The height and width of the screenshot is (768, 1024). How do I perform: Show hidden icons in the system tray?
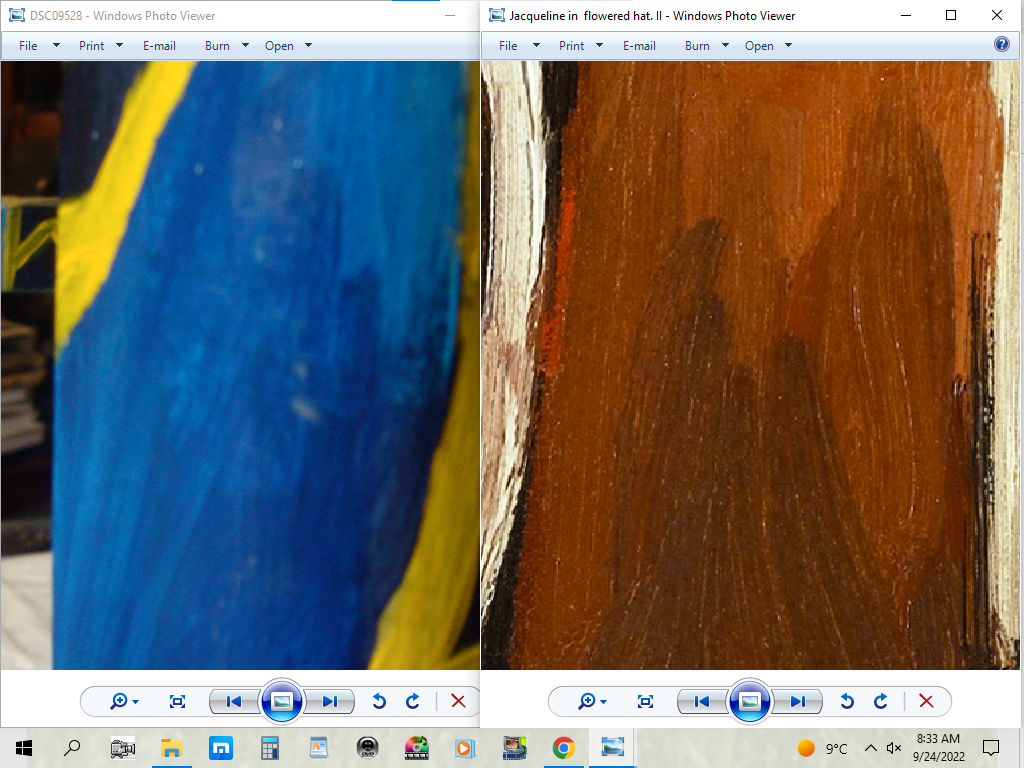(x=870, y=748)
